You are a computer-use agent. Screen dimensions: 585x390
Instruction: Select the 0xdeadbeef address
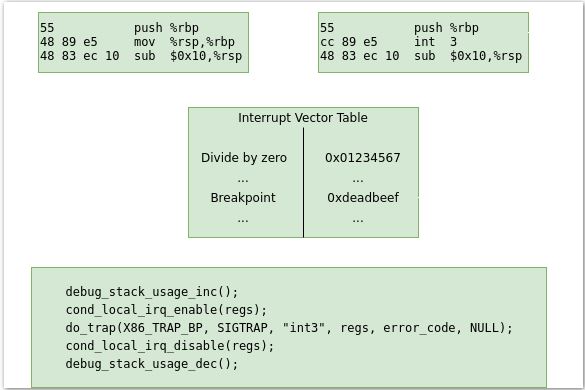(363, 197)
